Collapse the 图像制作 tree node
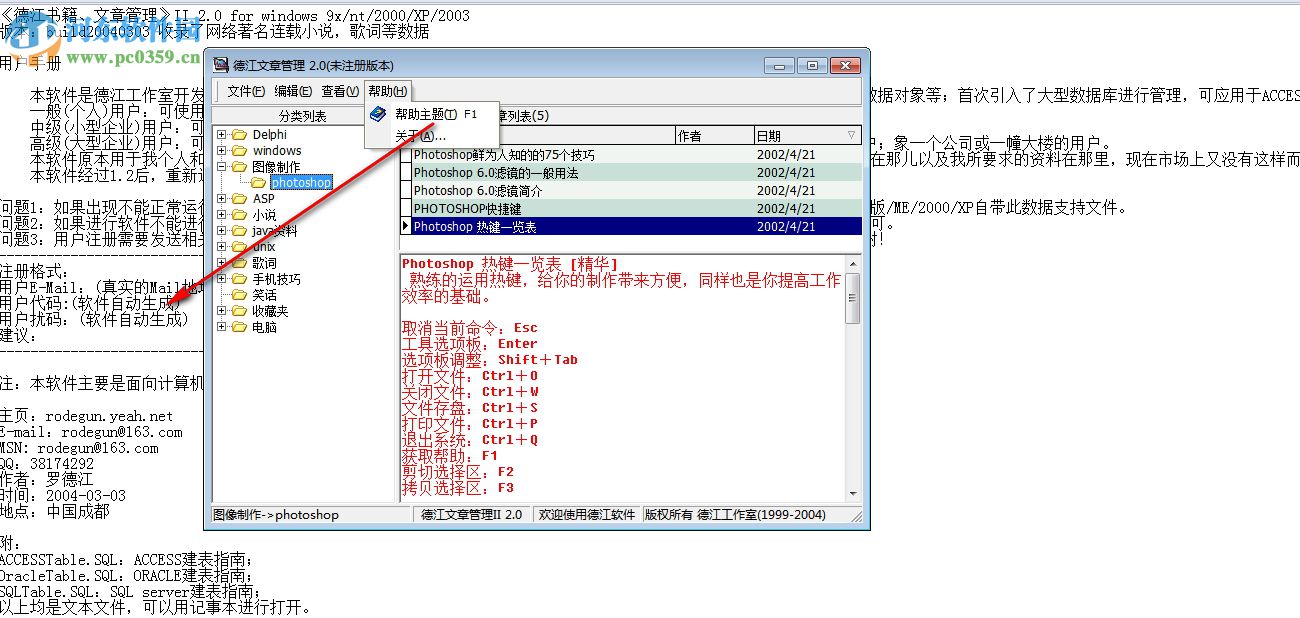Screen dimensions: 1300x618 point(222,166)
